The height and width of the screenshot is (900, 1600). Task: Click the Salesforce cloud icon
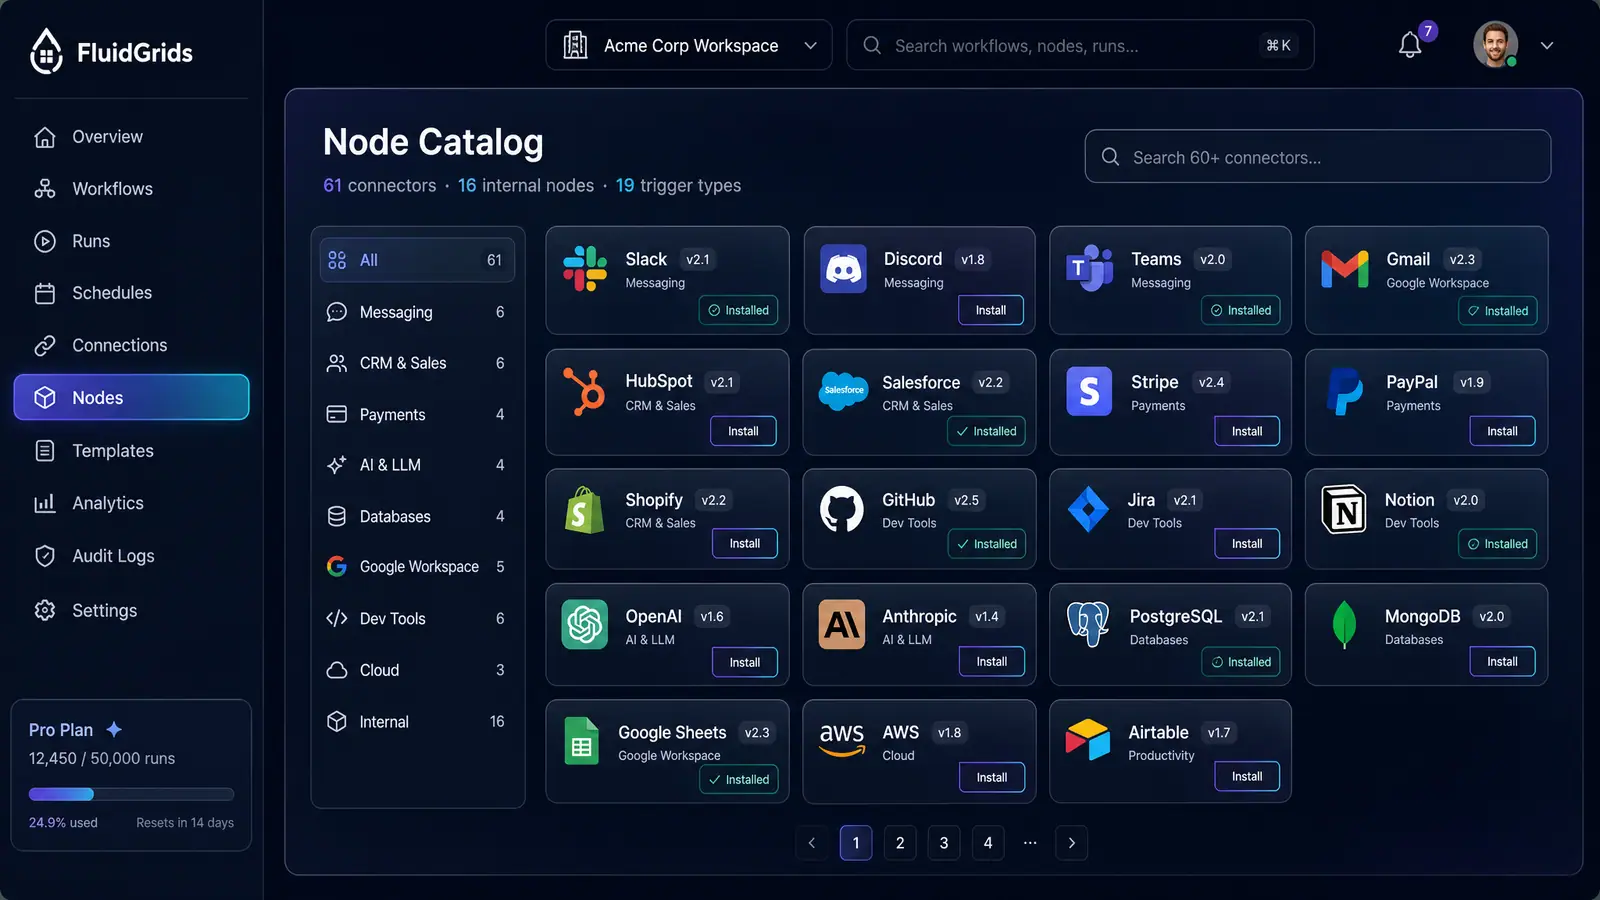[844, 390]
